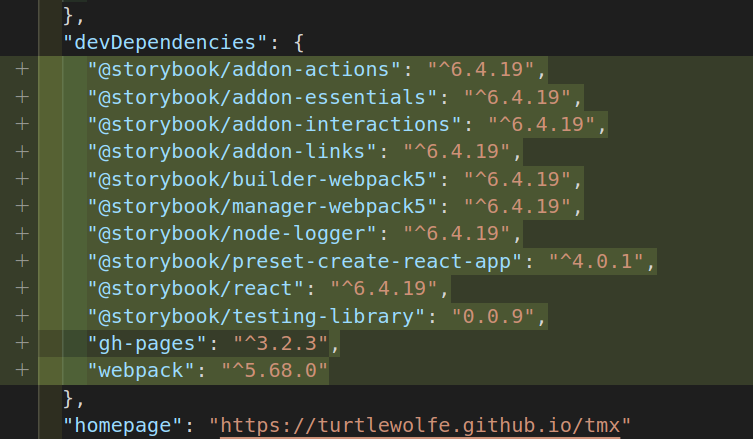Click the plus marker beside webpack line
Screen dimensions: 753x439
point(22,371)
